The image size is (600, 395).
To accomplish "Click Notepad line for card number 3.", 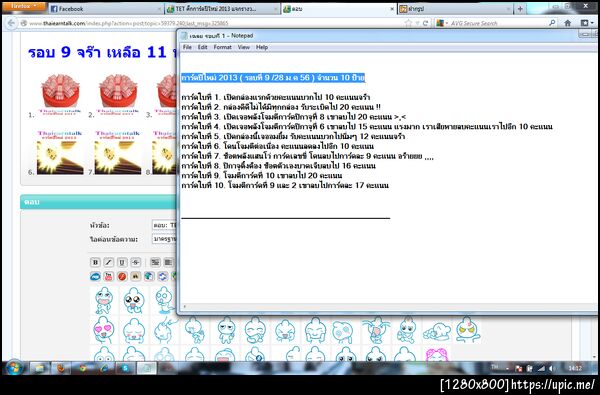I will click(293, 117).
